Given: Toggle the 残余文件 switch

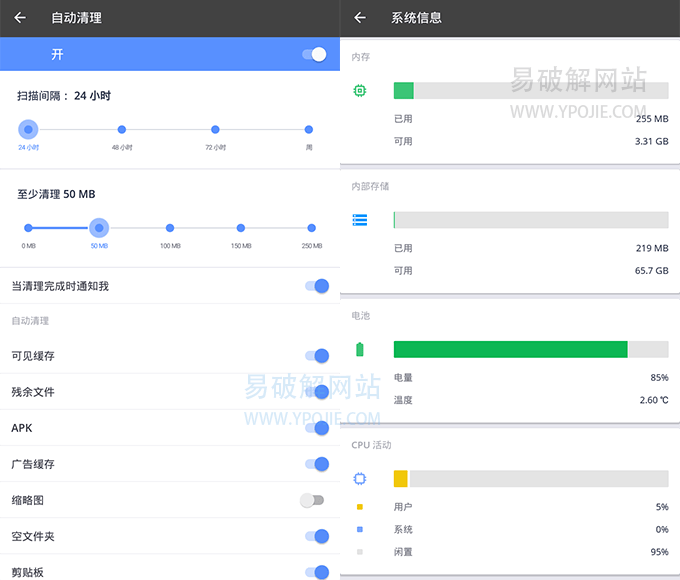Looking at the screenshot, I should click(317, 392).
